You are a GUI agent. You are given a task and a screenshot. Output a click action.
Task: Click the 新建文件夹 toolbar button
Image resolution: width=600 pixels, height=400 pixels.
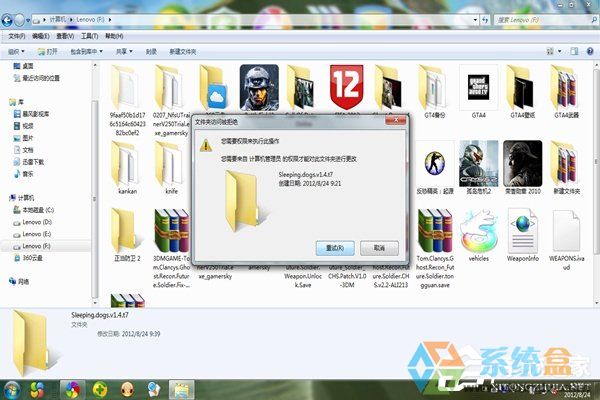coord(183,51)
